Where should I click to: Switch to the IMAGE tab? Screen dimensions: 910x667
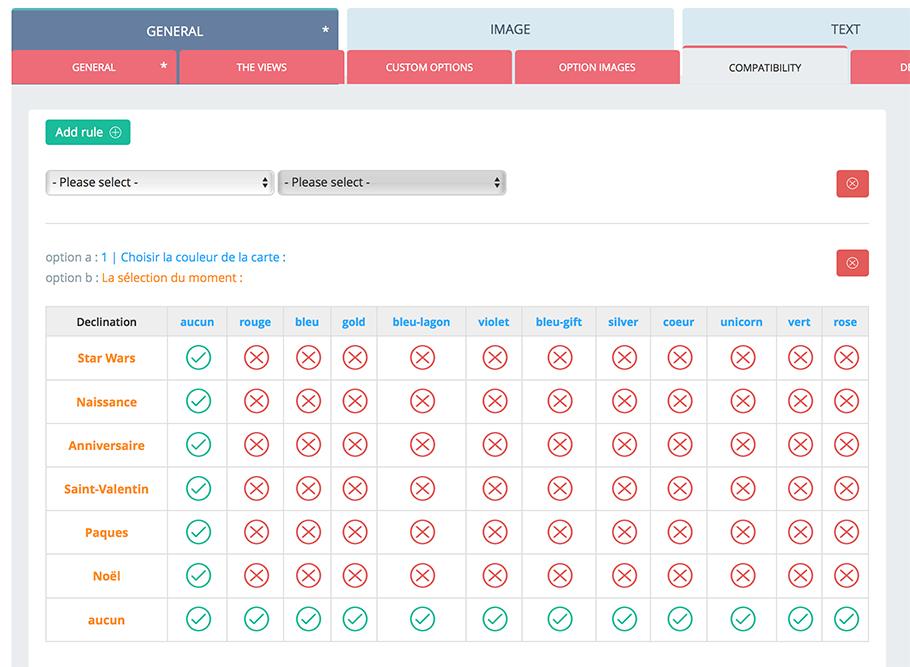pyautogui.click(x=510, y=29)
